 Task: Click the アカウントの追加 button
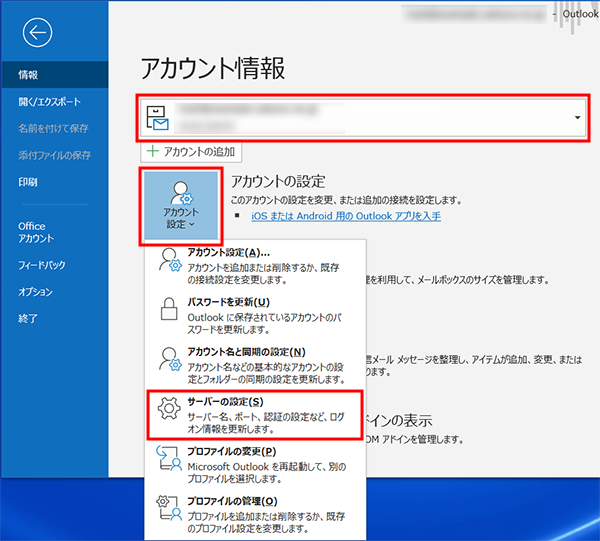[190, 151]
